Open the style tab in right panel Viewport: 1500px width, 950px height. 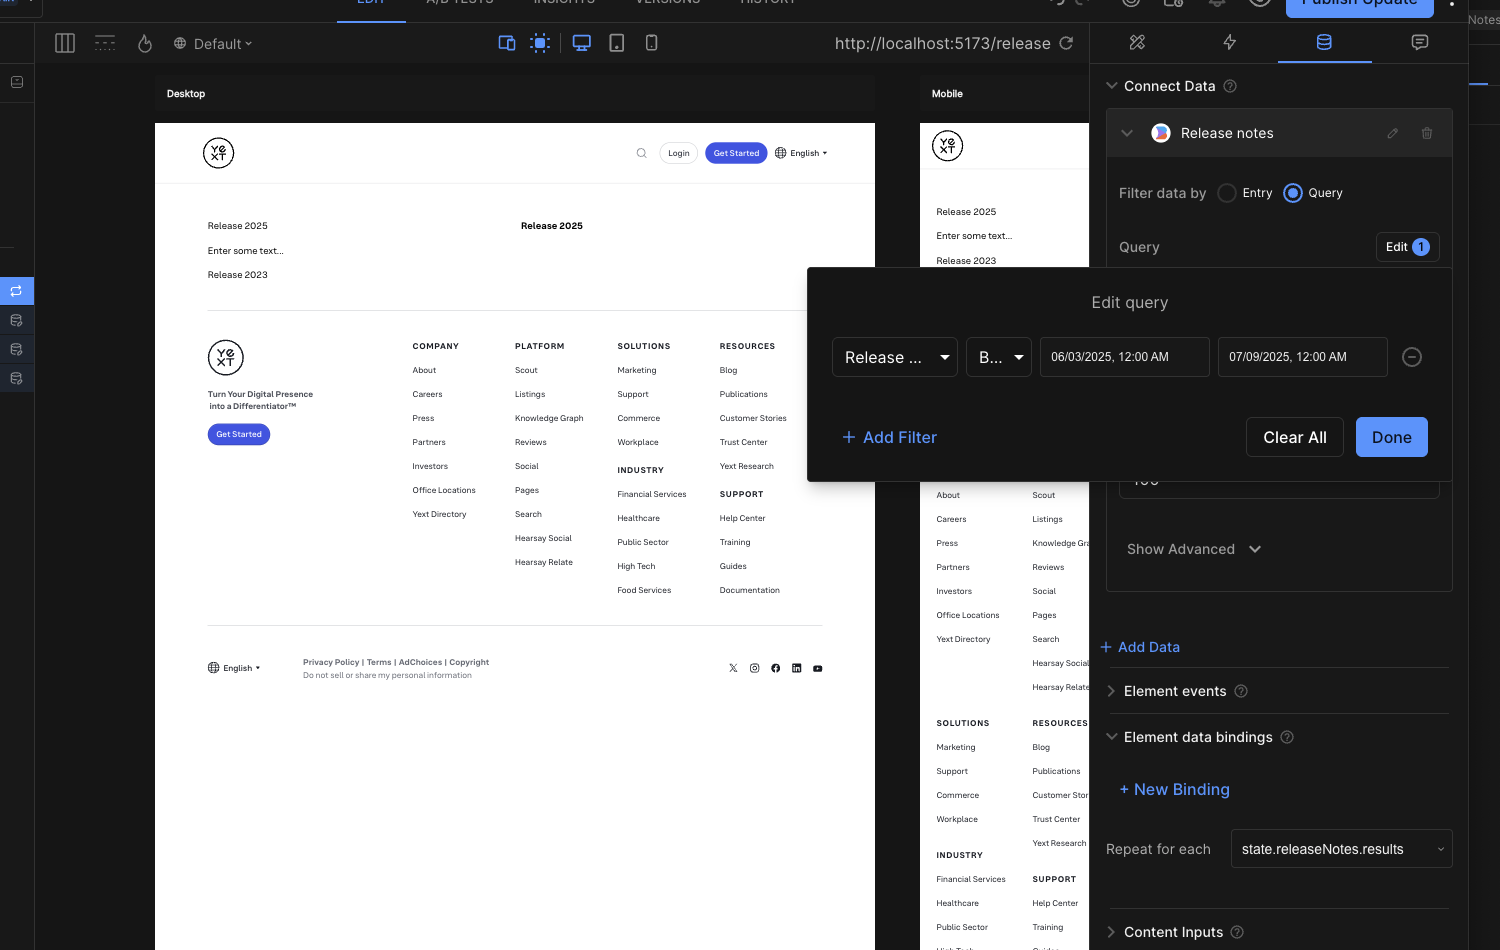click(x=1137, y=42)
